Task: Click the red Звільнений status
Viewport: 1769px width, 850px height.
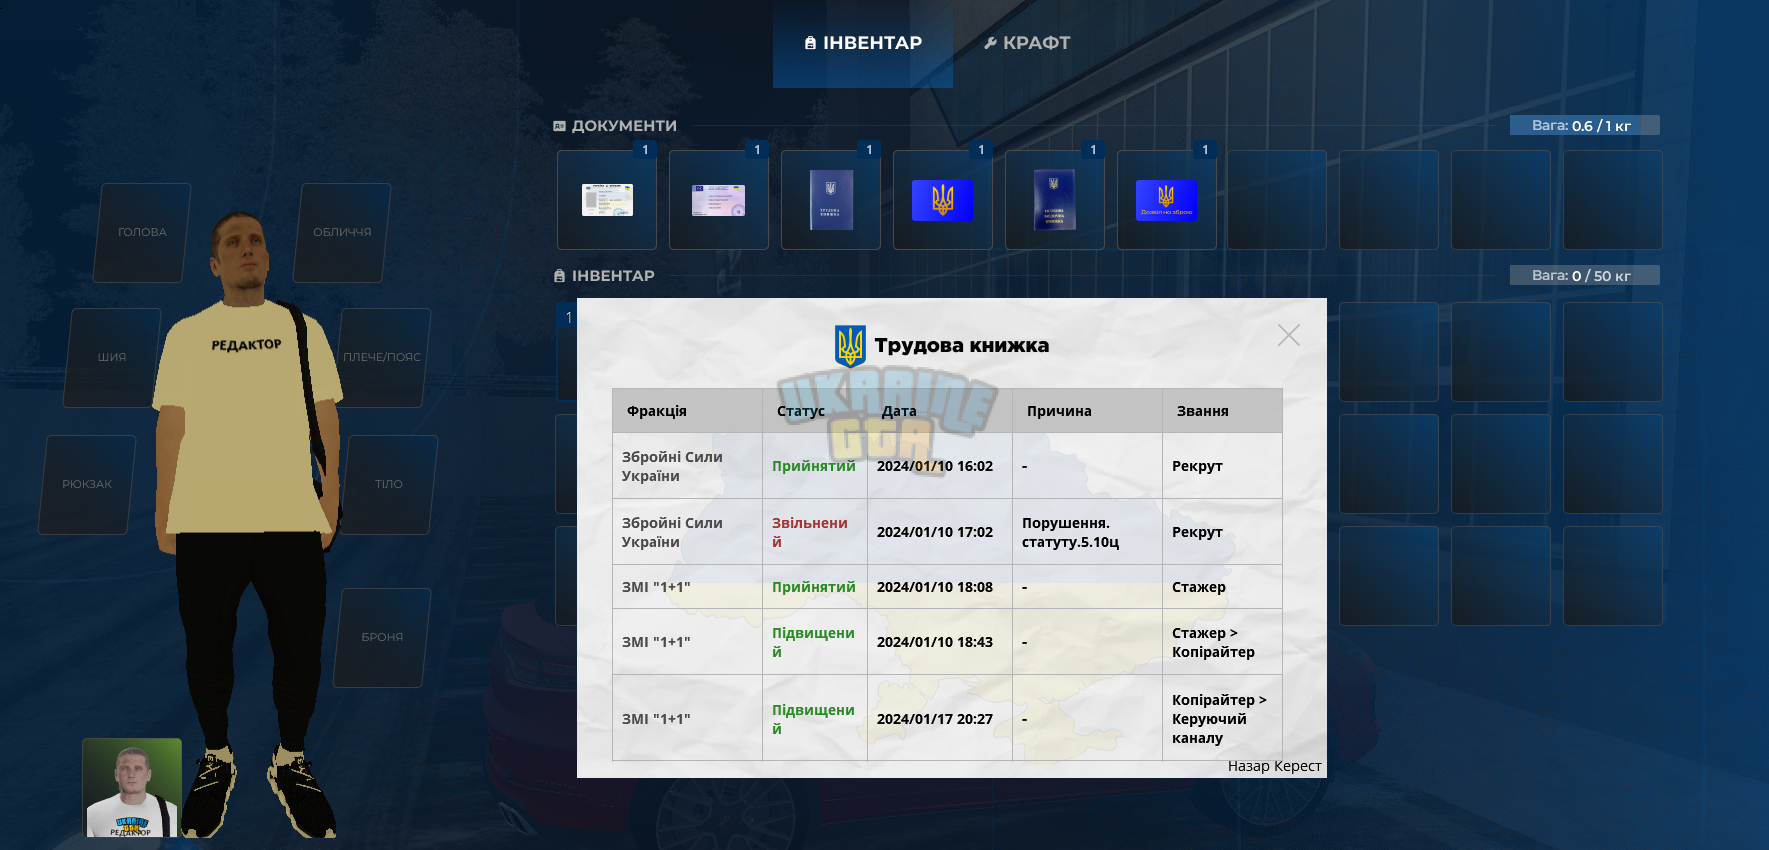Action: tap(810, 532)
